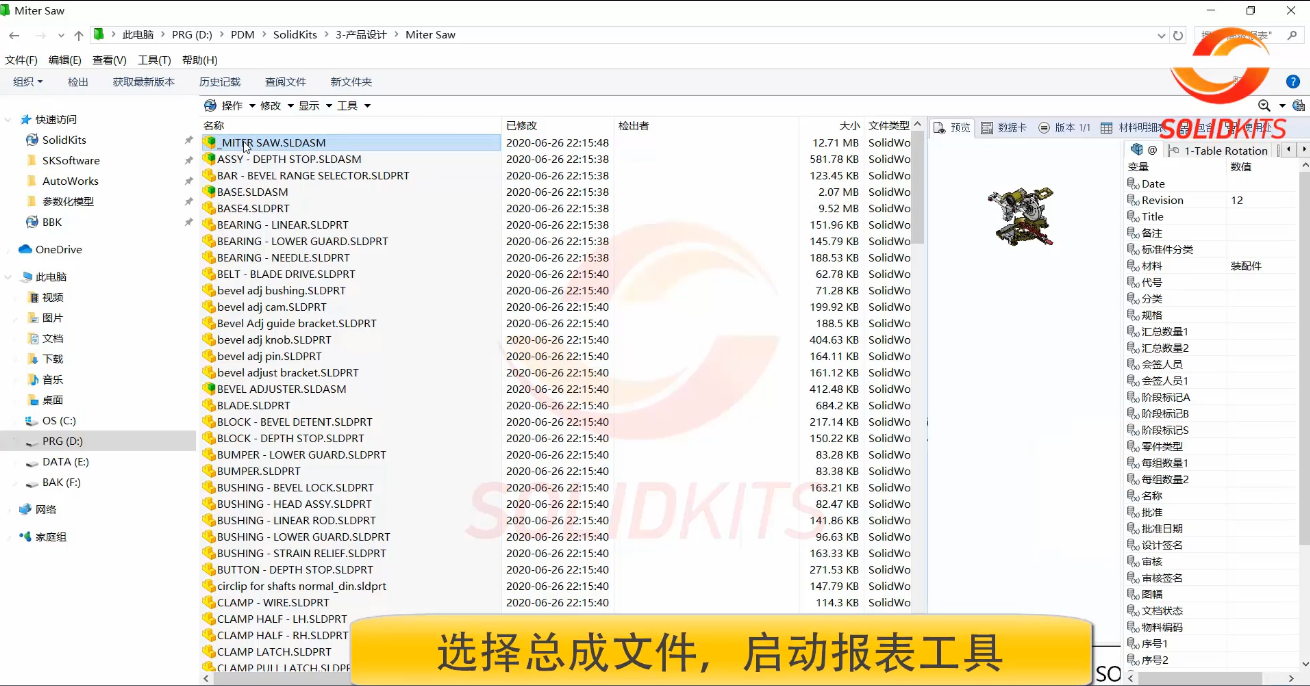Click the OneDrive cloud icon in sidebar

[x=25, y=250]
